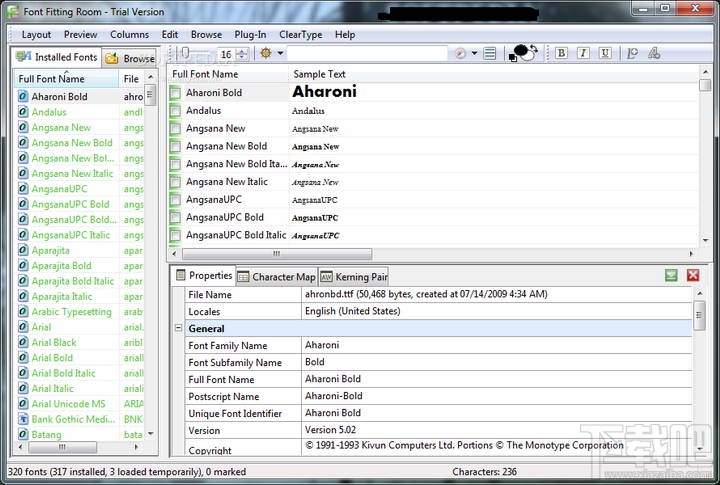
Task: Tick the Angsana New Bold Italic checkbox
Action: tap(175, 164)
